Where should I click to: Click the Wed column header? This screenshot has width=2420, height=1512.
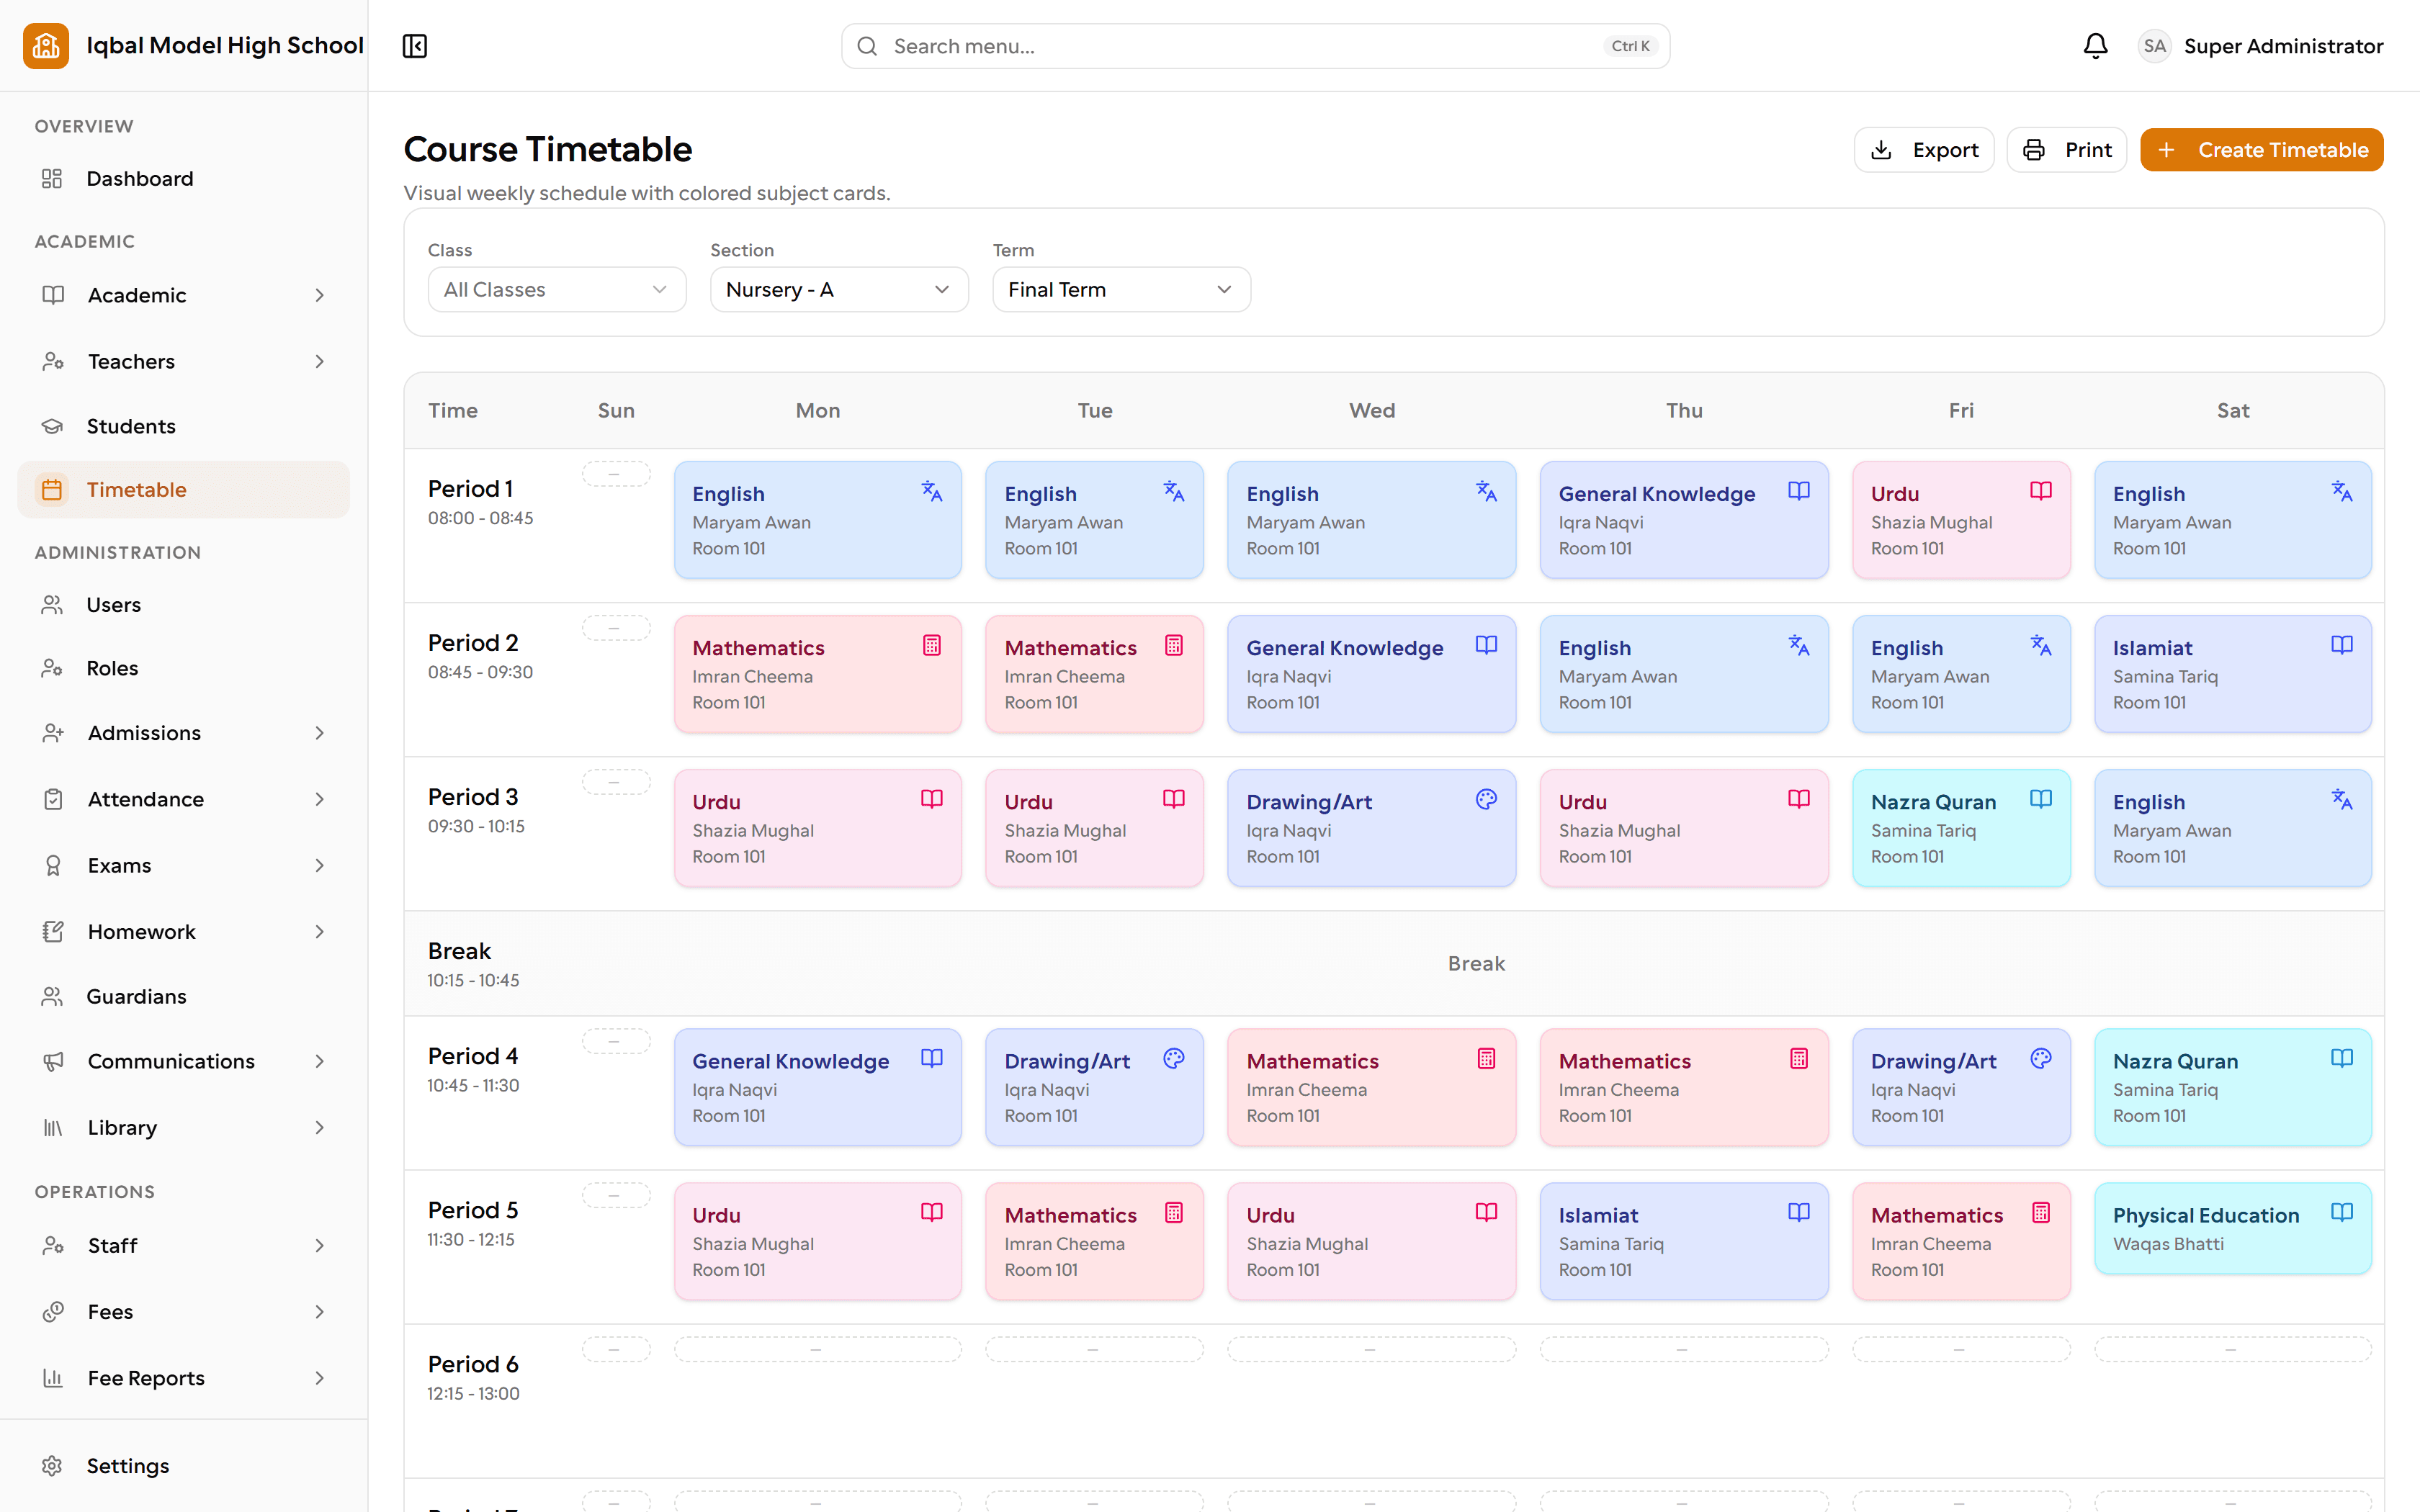pos(1371,410)
